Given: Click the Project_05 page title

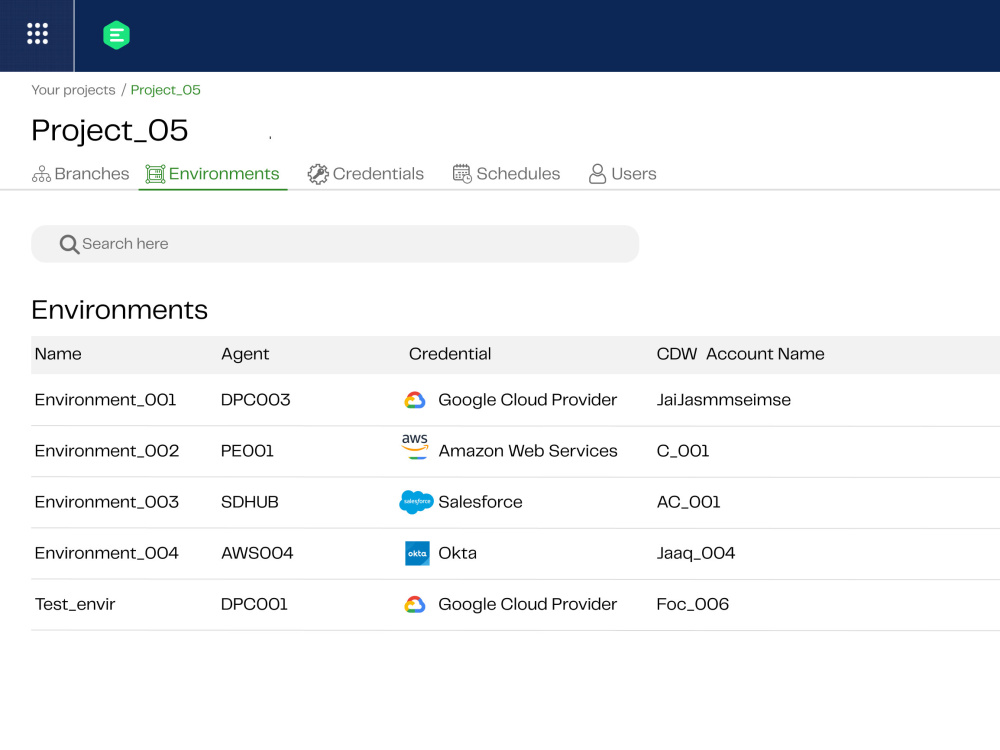Looking at the screenshot, I should tap(110, 131).
